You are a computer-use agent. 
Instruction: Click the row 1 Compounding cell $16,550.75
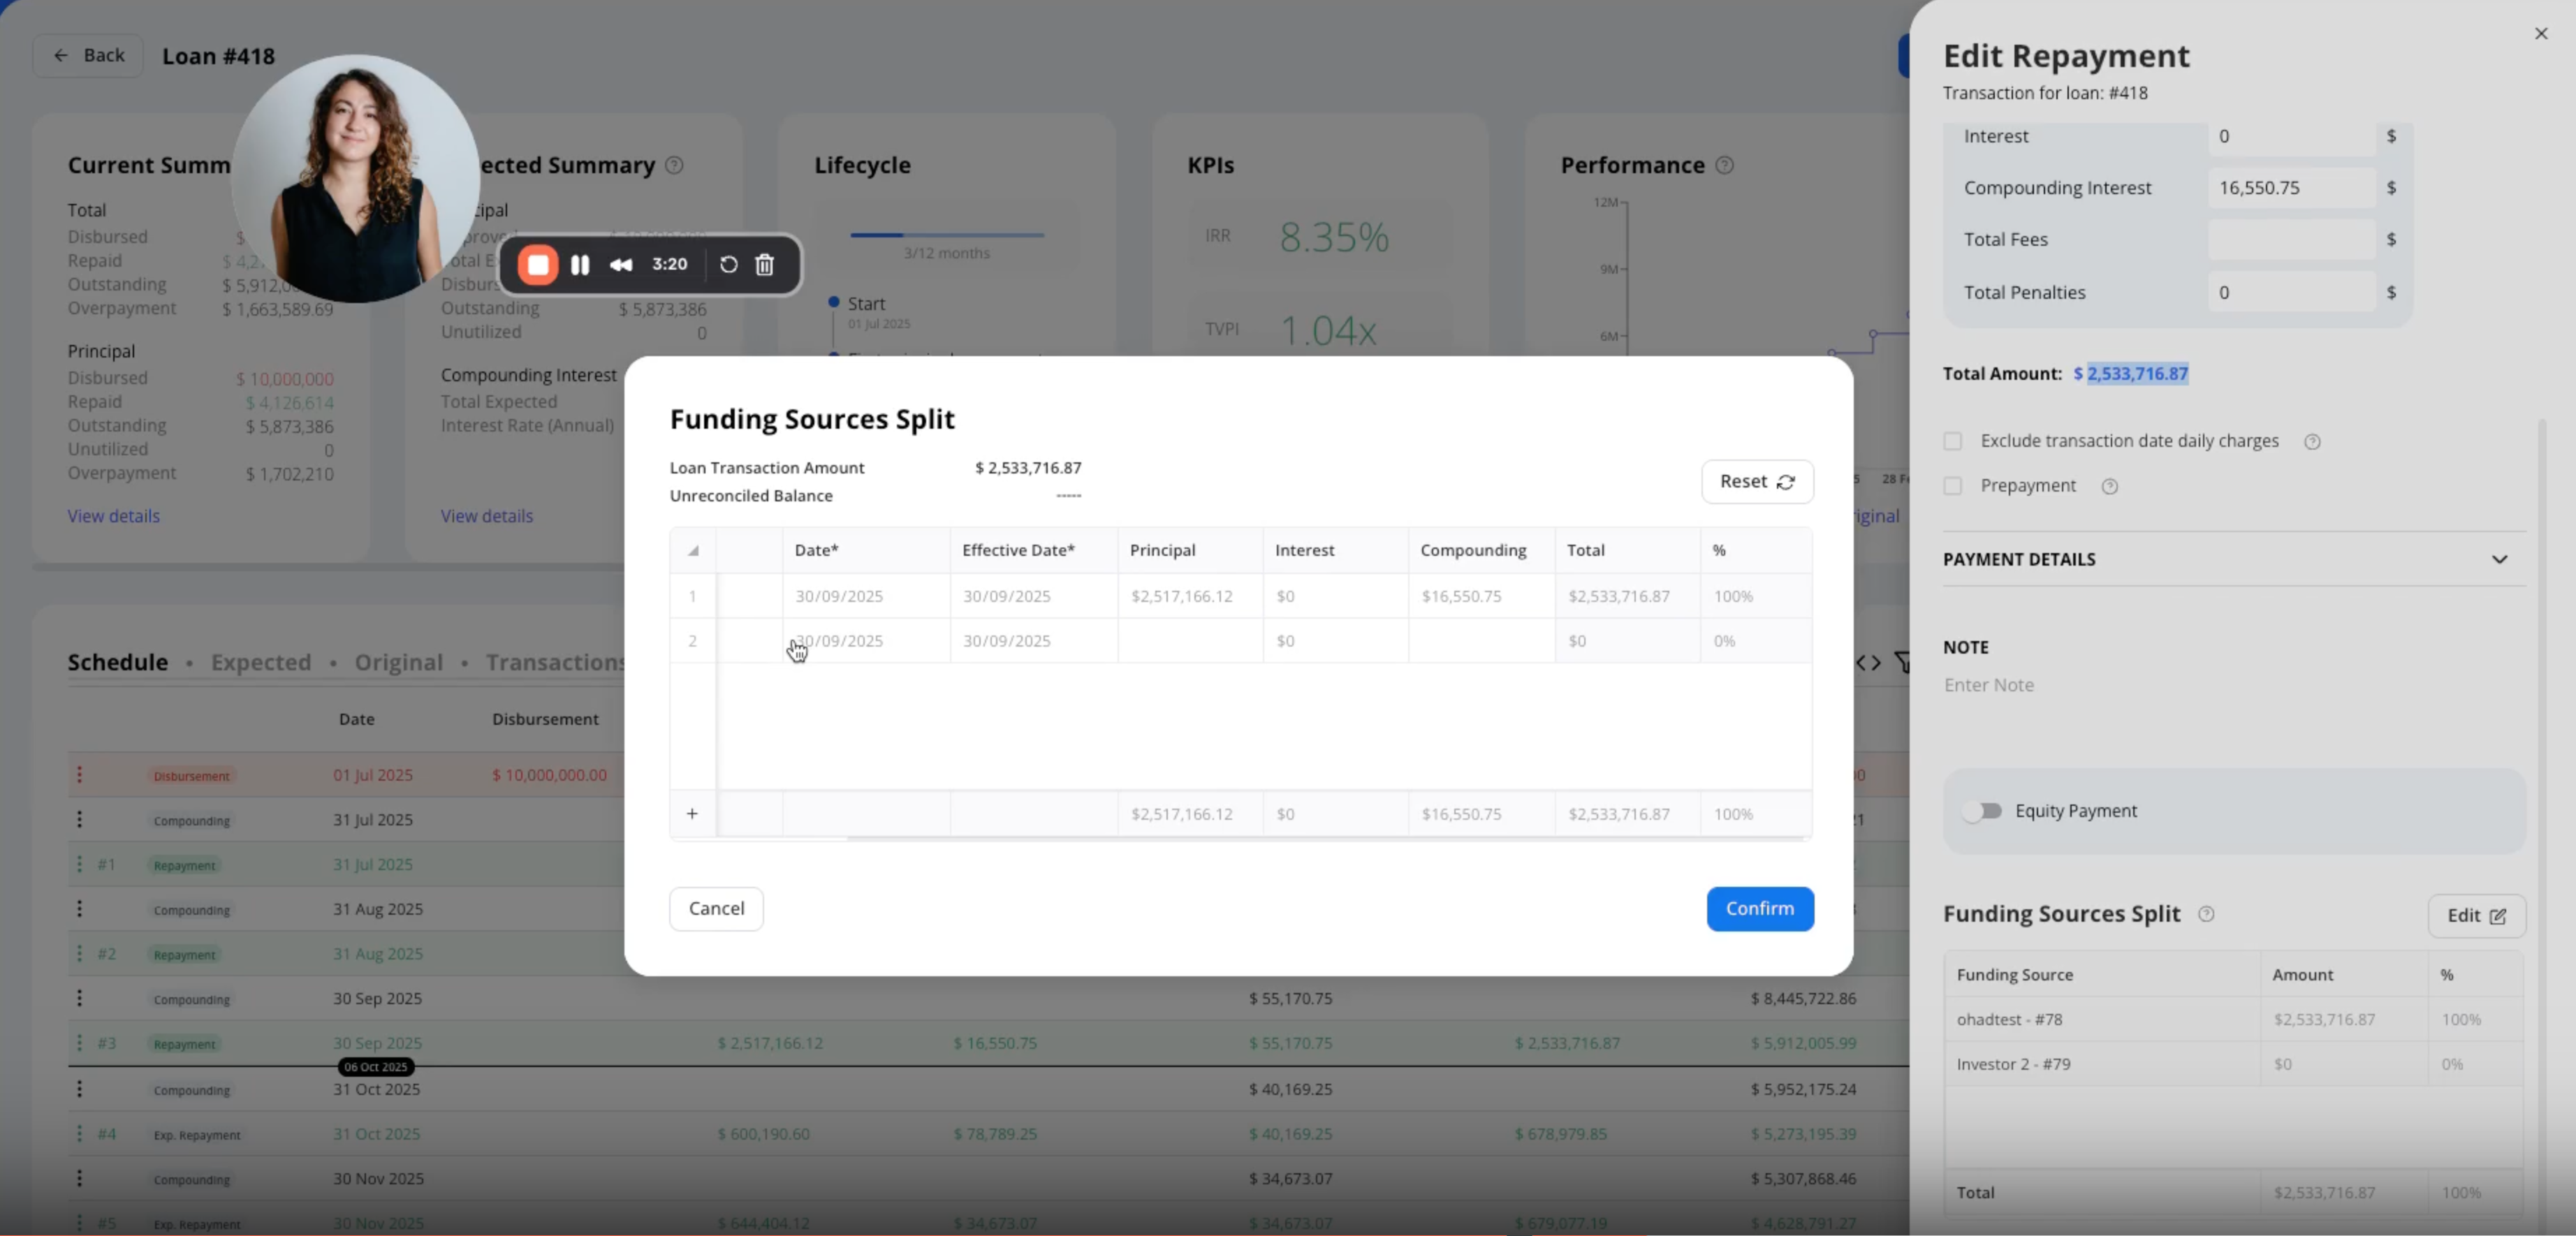click(x=1482, y=597)
